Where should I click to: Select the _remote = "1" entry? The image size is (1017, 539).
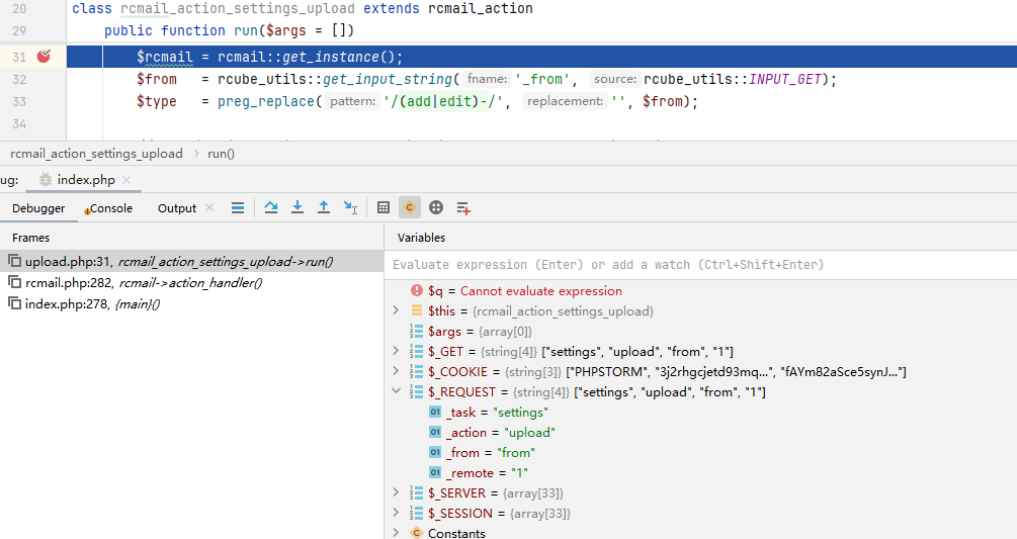(700, 473)
